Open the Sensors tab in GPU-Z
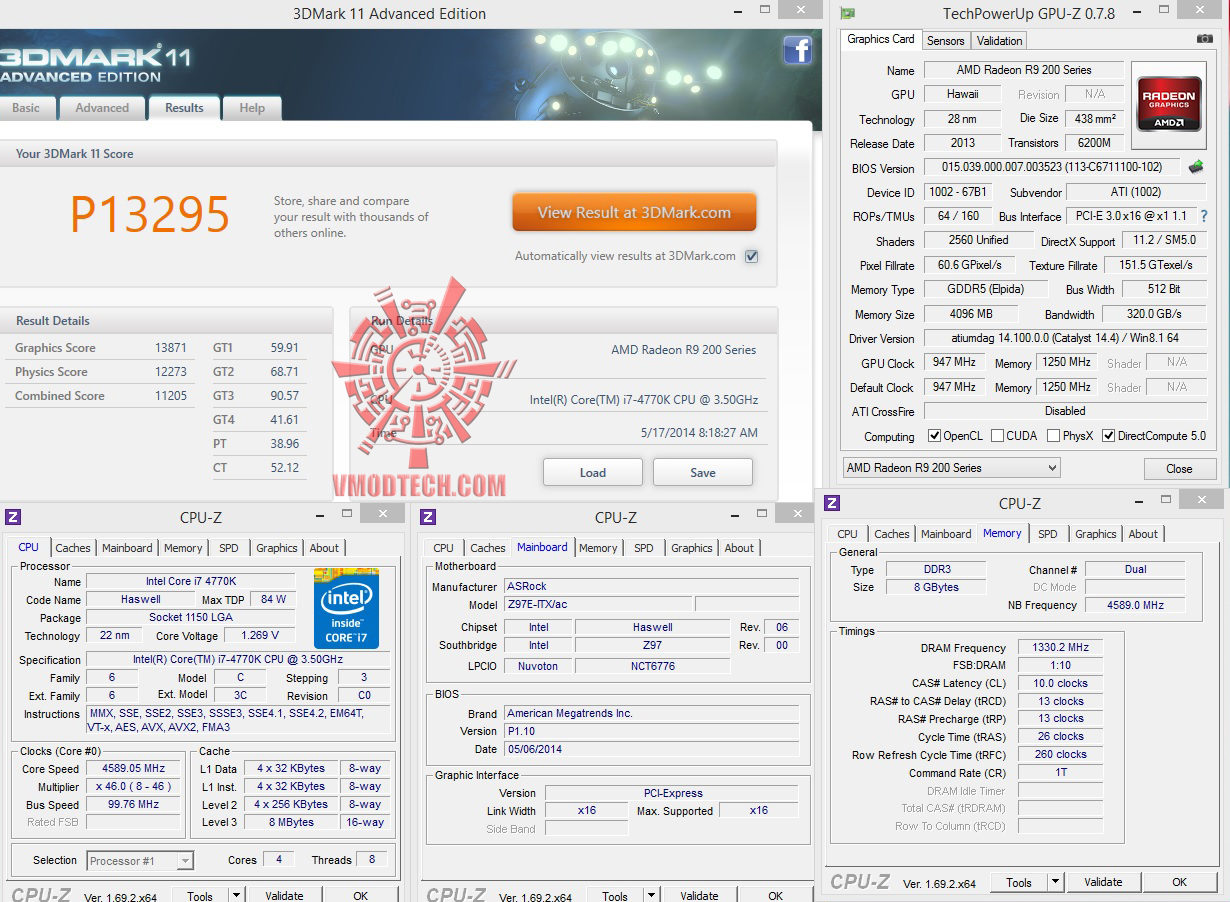This screenshot has width=1230, height=902. pos(945,41)
